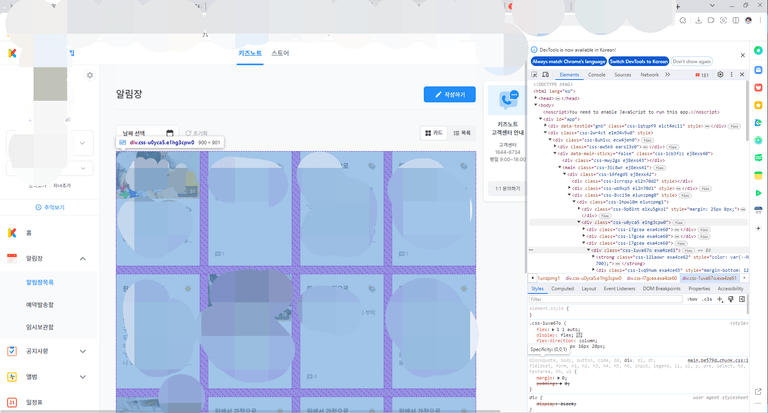Screen dimensions: 768x413
Task: Click the 공지사항 checkbox icon
Action: click(12, 351)
